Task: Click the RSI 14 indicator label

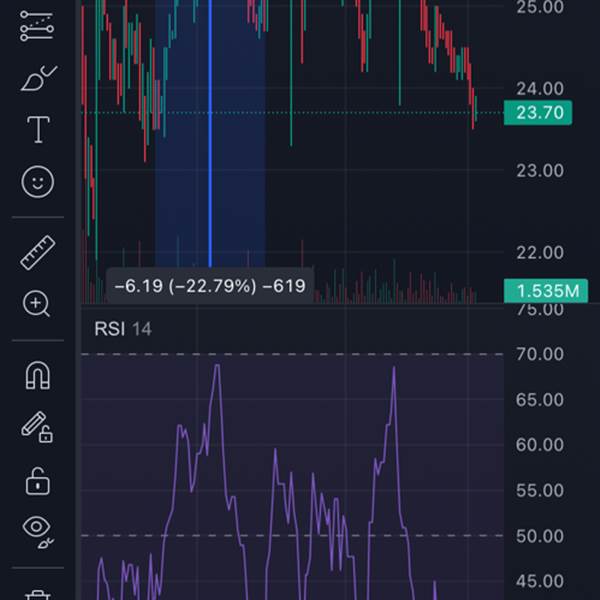Action: click(122, 329)
